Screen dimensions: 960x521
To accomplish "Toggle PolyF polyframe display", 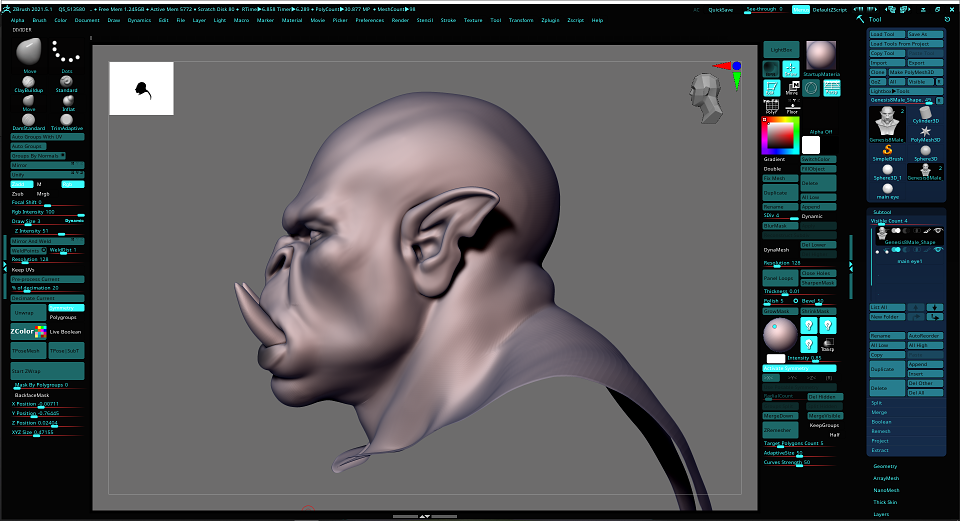I will (x=771, y=107).
